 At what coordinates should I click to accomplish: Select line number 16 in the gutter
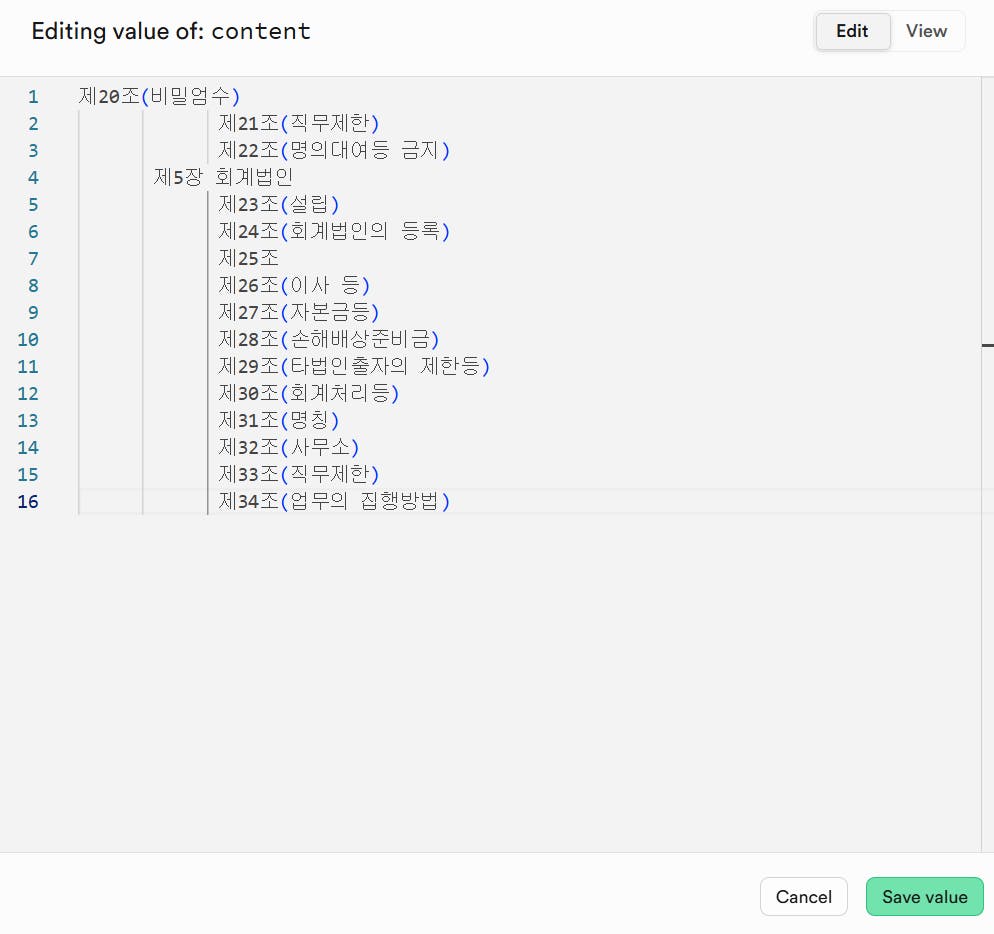pyautogui.click(x=28, y=502)
